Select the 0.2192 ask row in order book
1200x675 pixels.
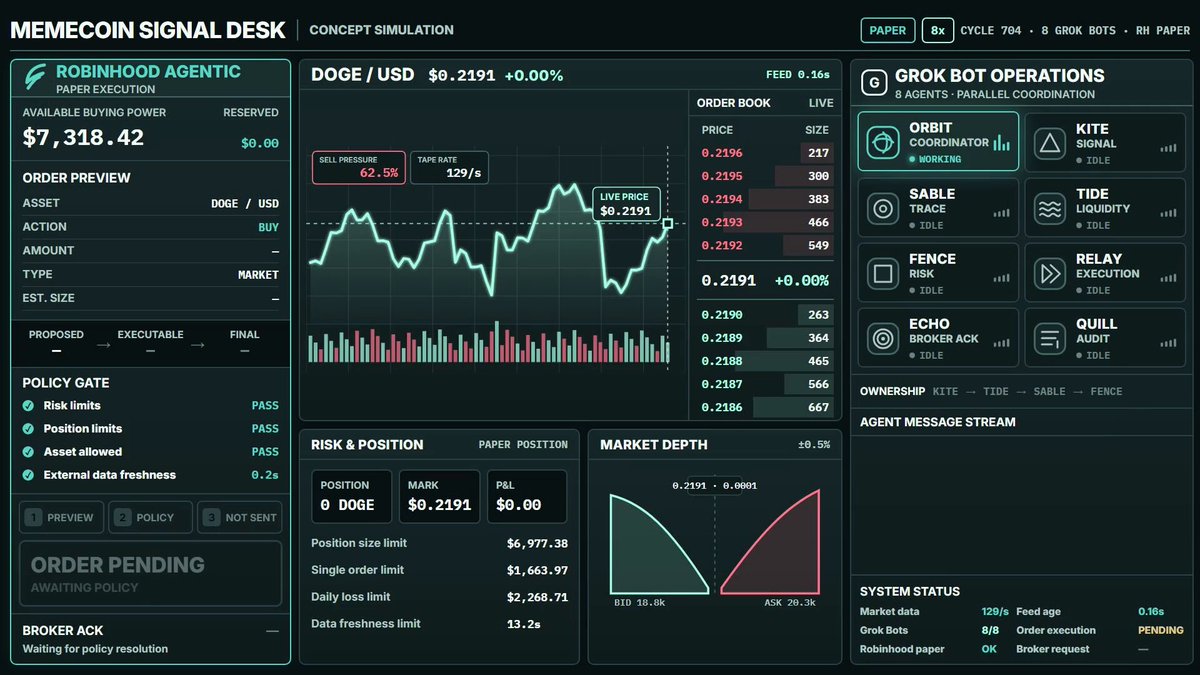point(766,245)
